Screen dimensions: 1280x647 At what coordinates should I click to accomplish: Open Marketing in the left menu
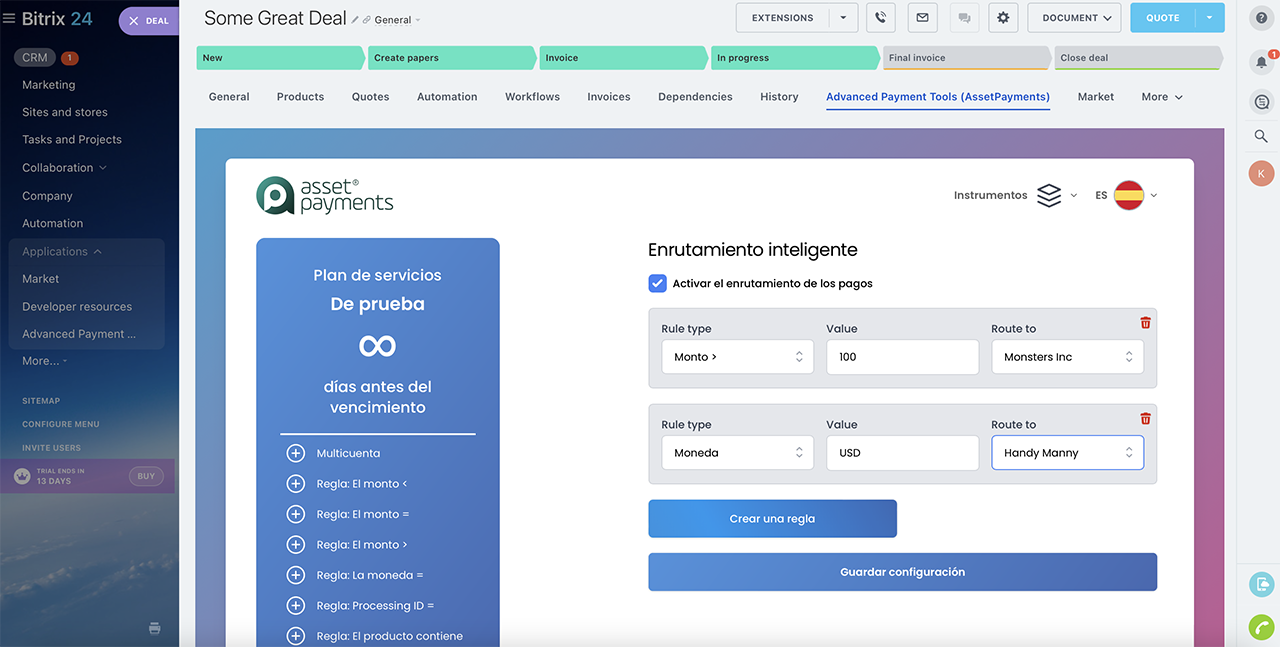49,85
